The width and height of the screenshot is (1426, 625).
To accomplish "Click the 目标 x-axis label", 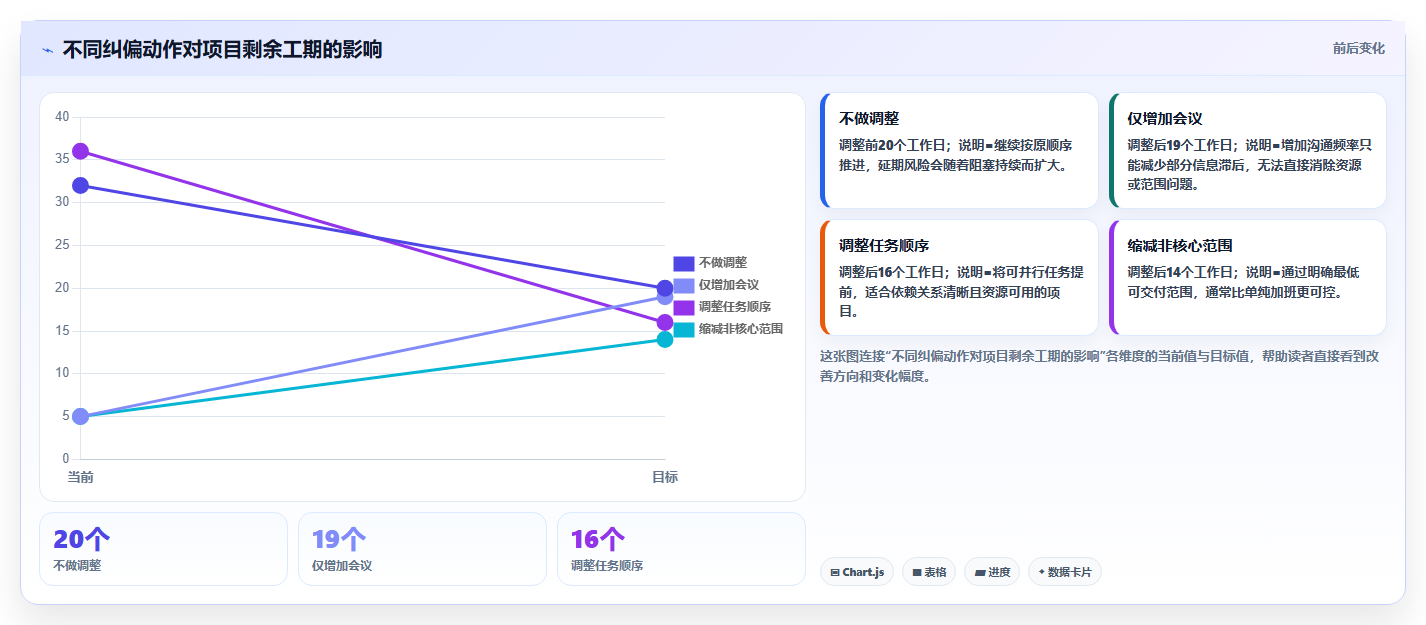I will 665,477.
